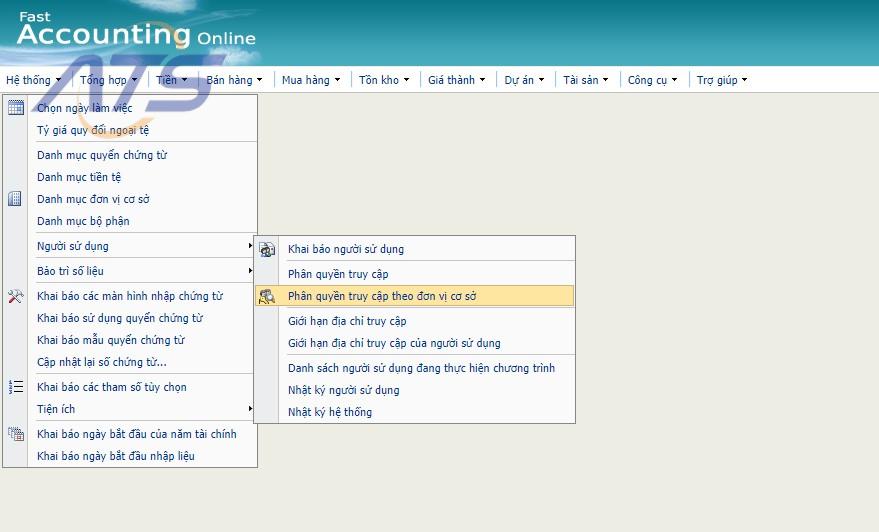
Task: Click the calendar icon beside Chọn ngày làm việc
Action: click(15, 108)
